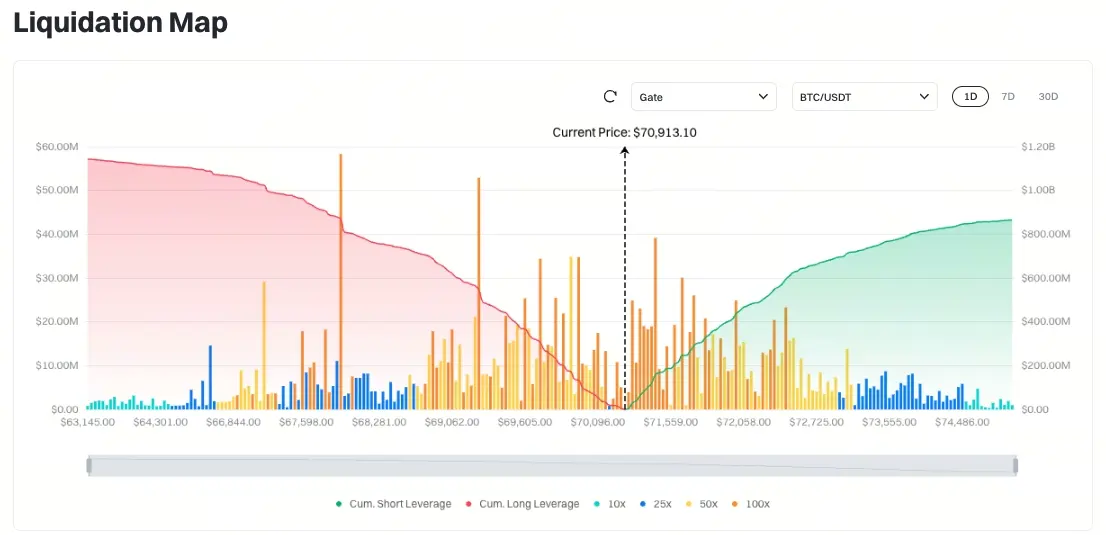The image size is (1106, 535).
Task: Open the Gate exchange dropdown
Action: pos(703,97)
